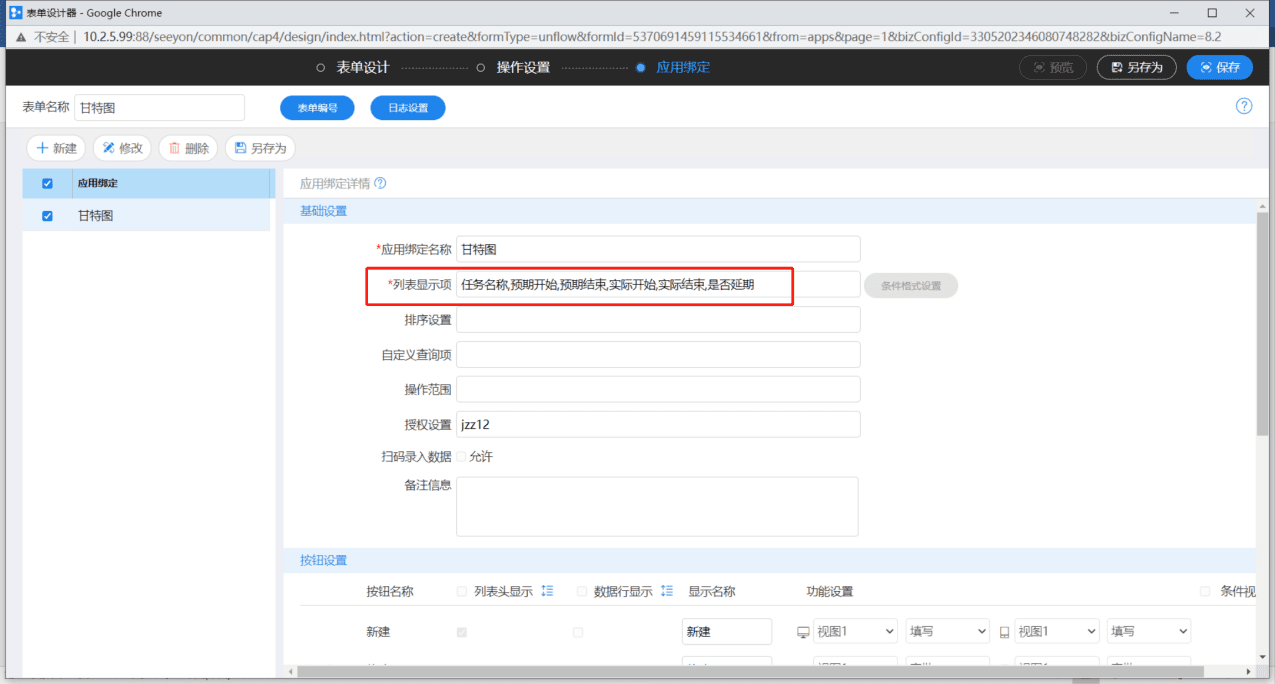The image size is (1275, 684).
Task: Click the 表单名称 input field
Action: [159, 107]
